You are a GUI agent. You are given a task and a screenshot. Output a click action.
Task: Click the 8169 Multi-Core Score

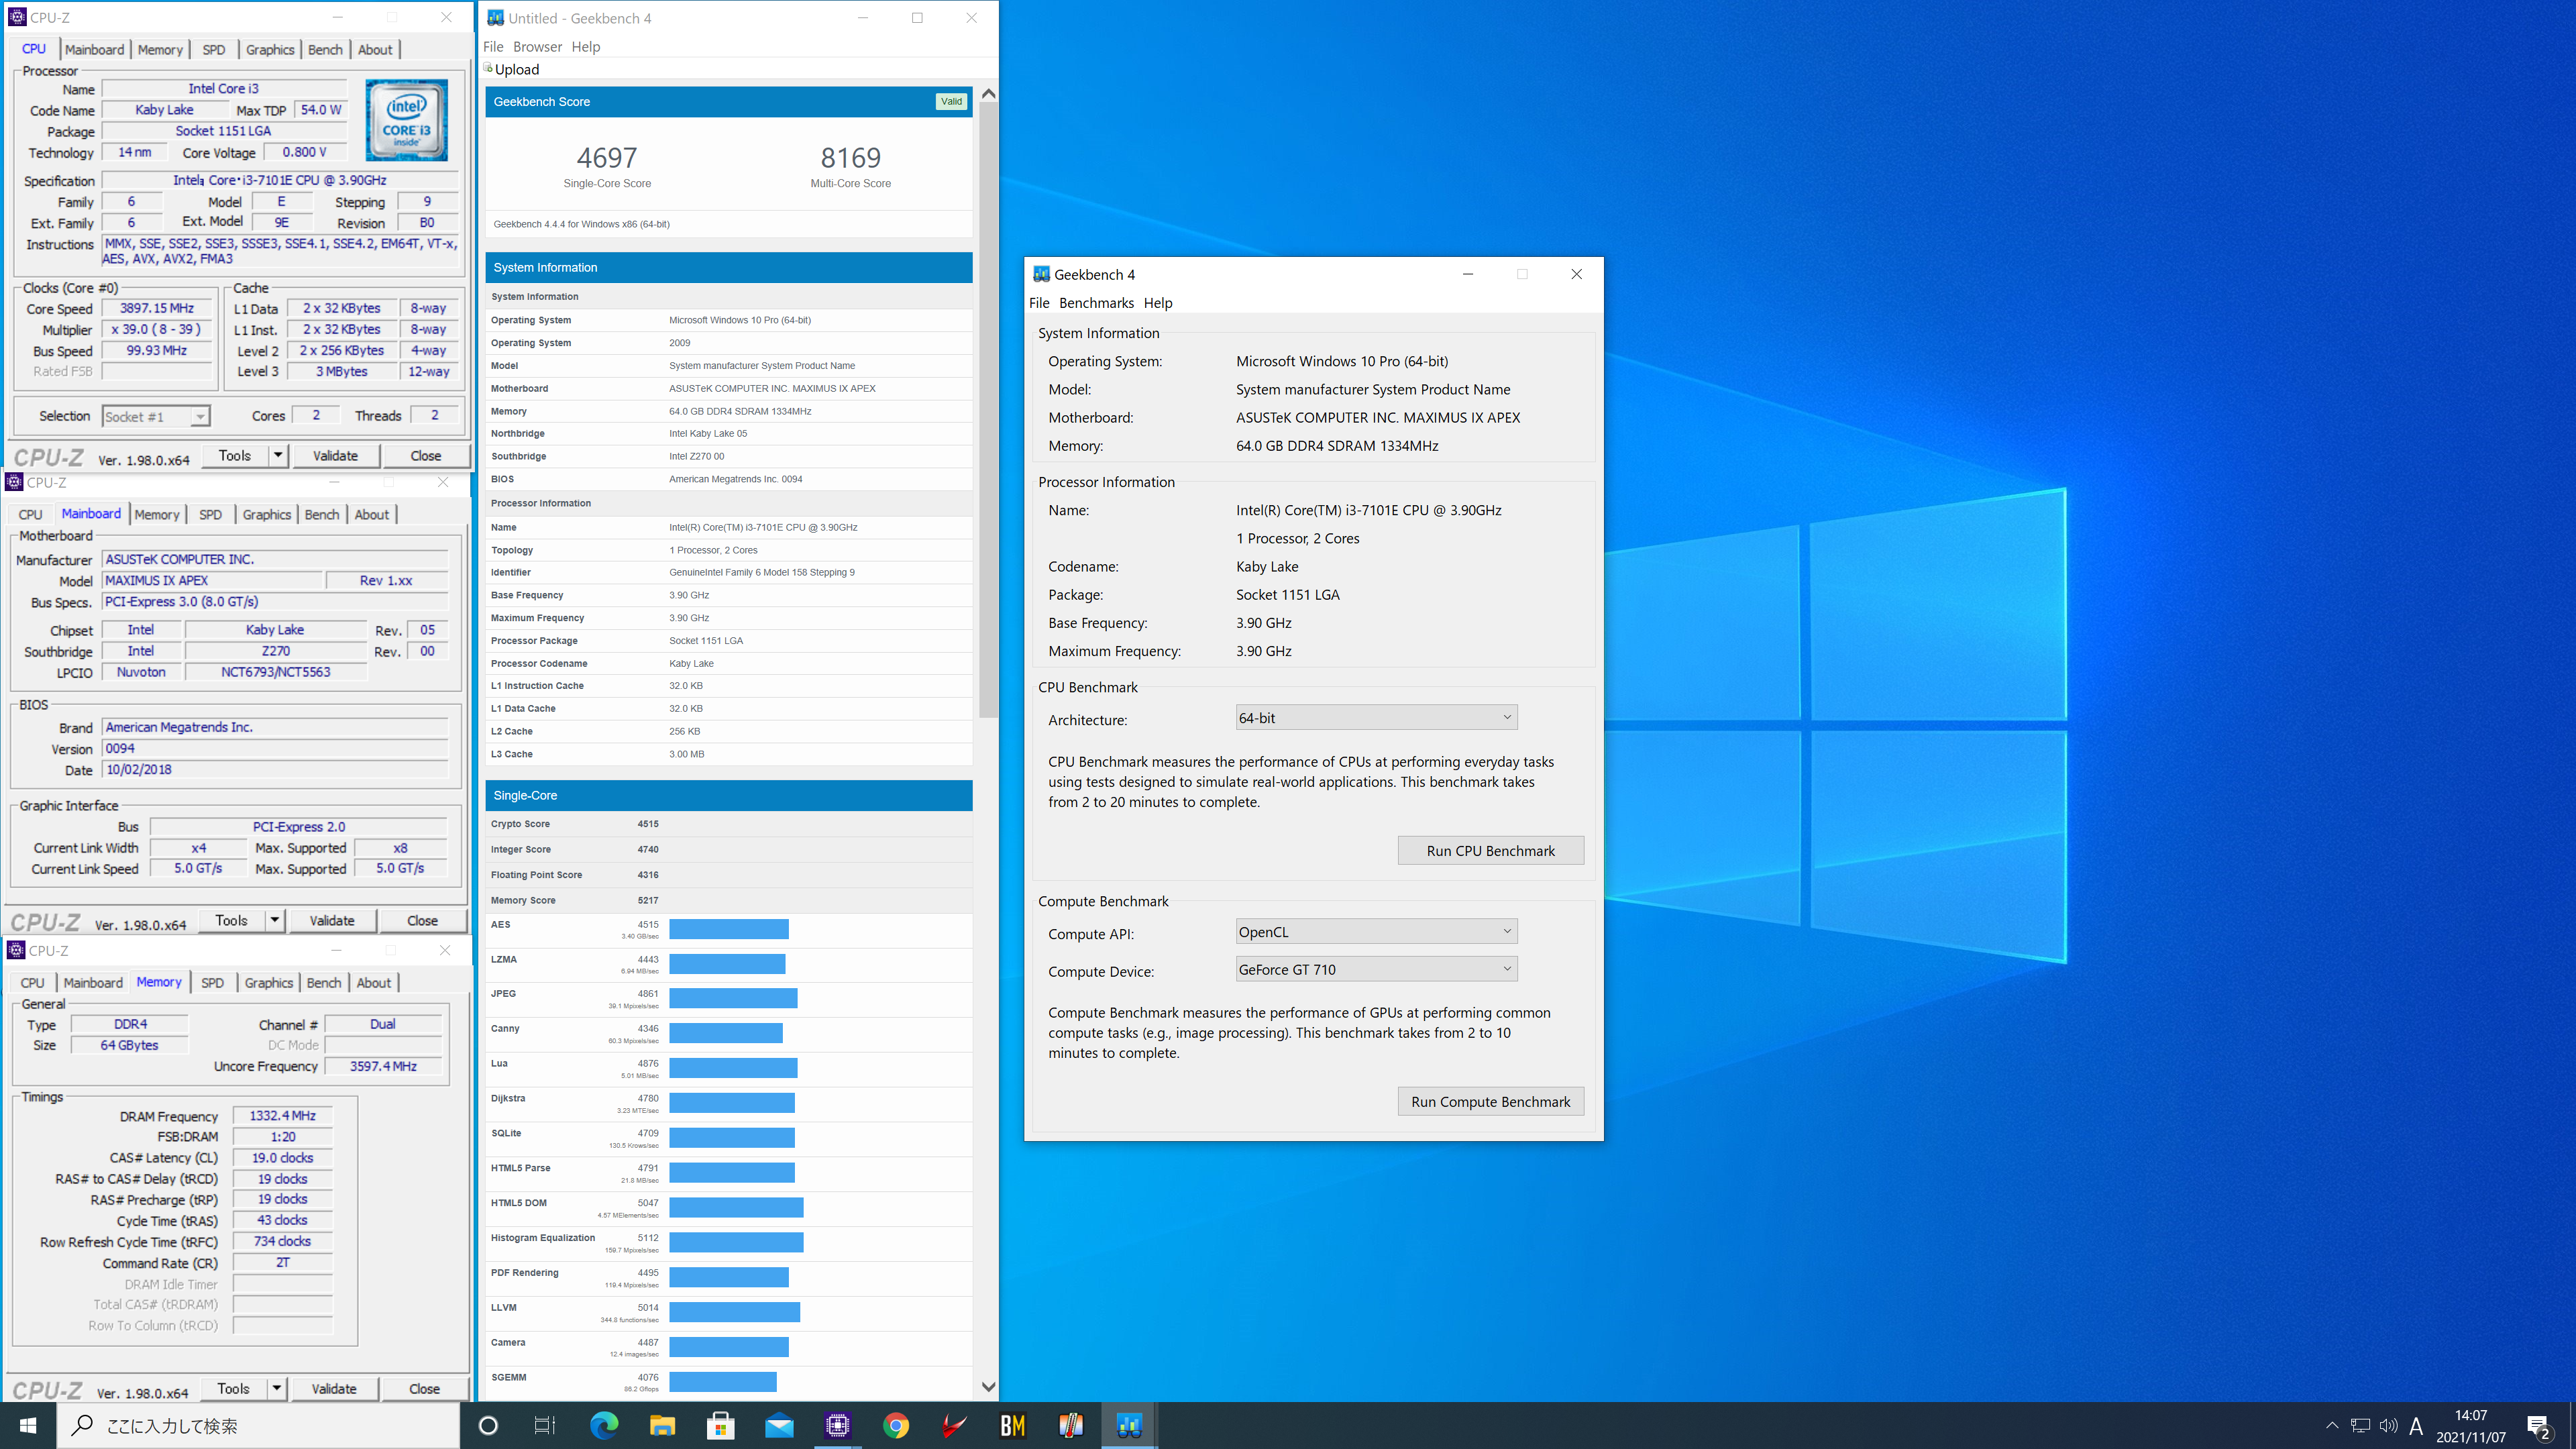pyautogui.click(x=851, y=157)
